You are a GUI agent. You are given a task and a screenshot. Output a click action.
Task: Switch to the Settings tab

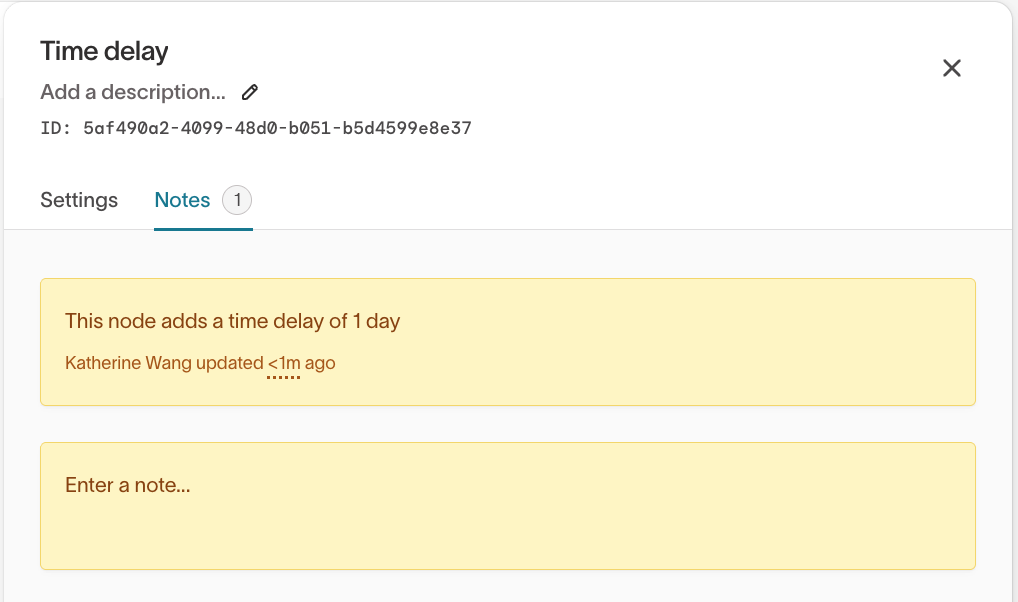click(79, 200)
